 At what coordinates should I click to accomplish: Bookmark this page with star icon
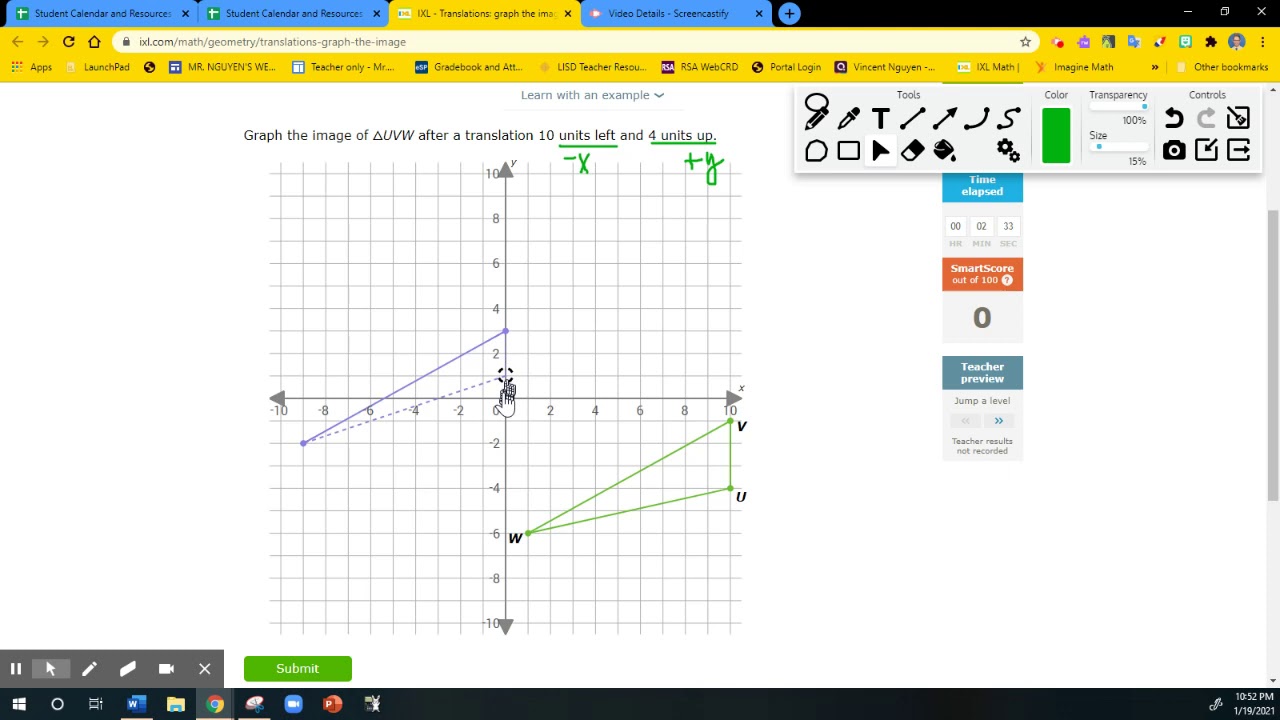click(1025, 42)
